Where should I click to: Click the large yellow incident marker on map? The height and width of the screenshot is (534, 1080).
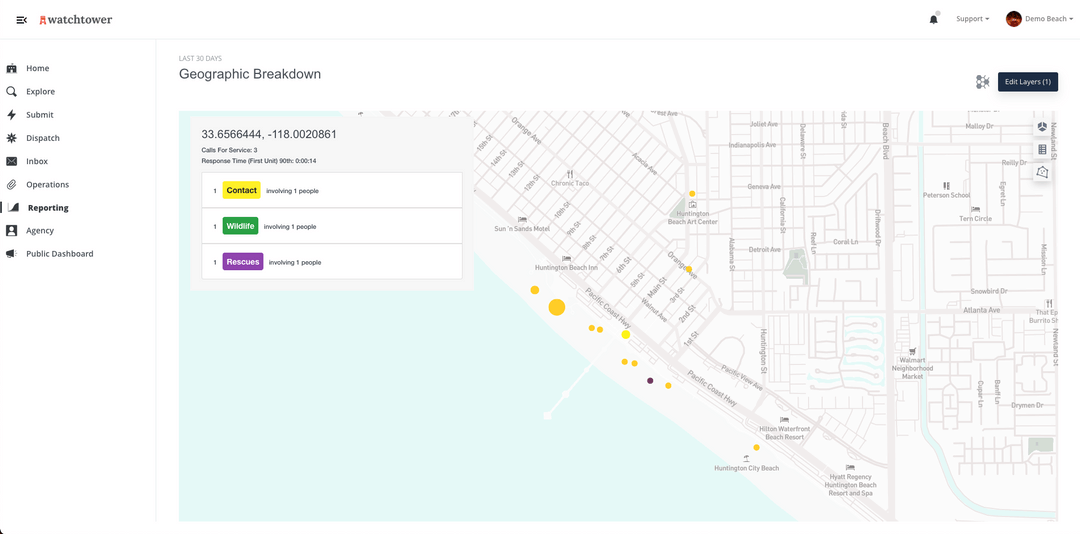pyautogui.click(x=557, y=307)
